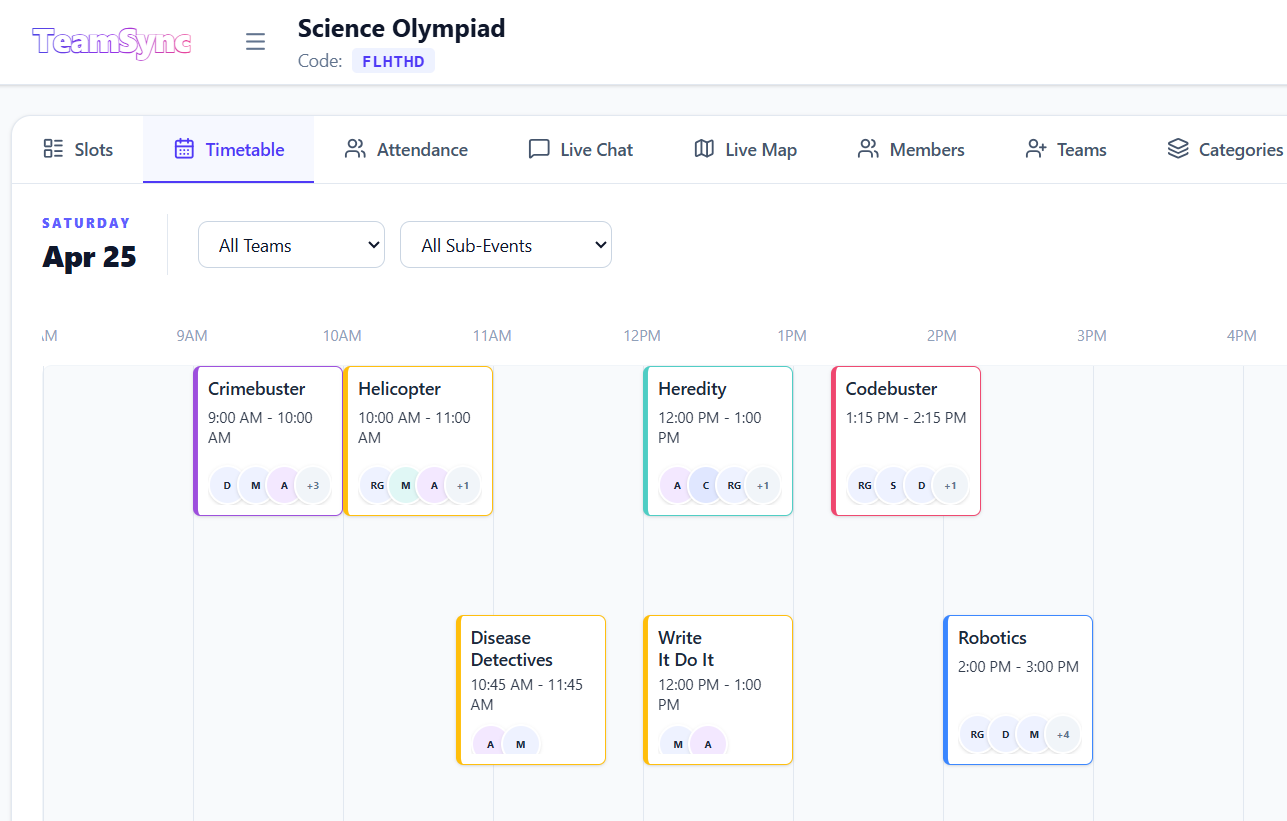Click the Timetable calendar icon
Screen dimensions: 1287x821
click(x=184, y=149)
